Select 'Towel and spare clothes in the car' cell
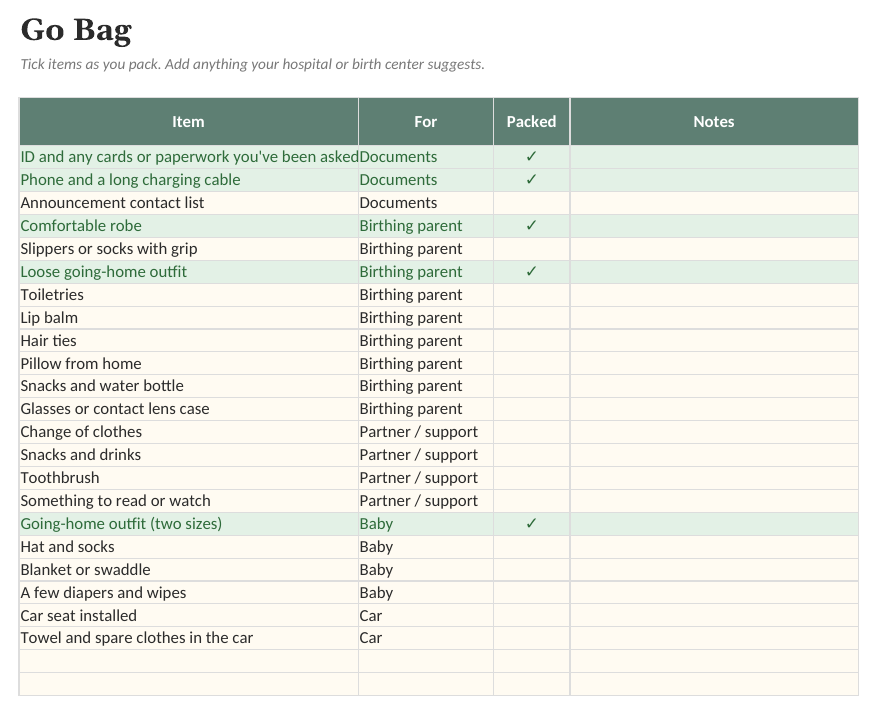 click(188, 638)
